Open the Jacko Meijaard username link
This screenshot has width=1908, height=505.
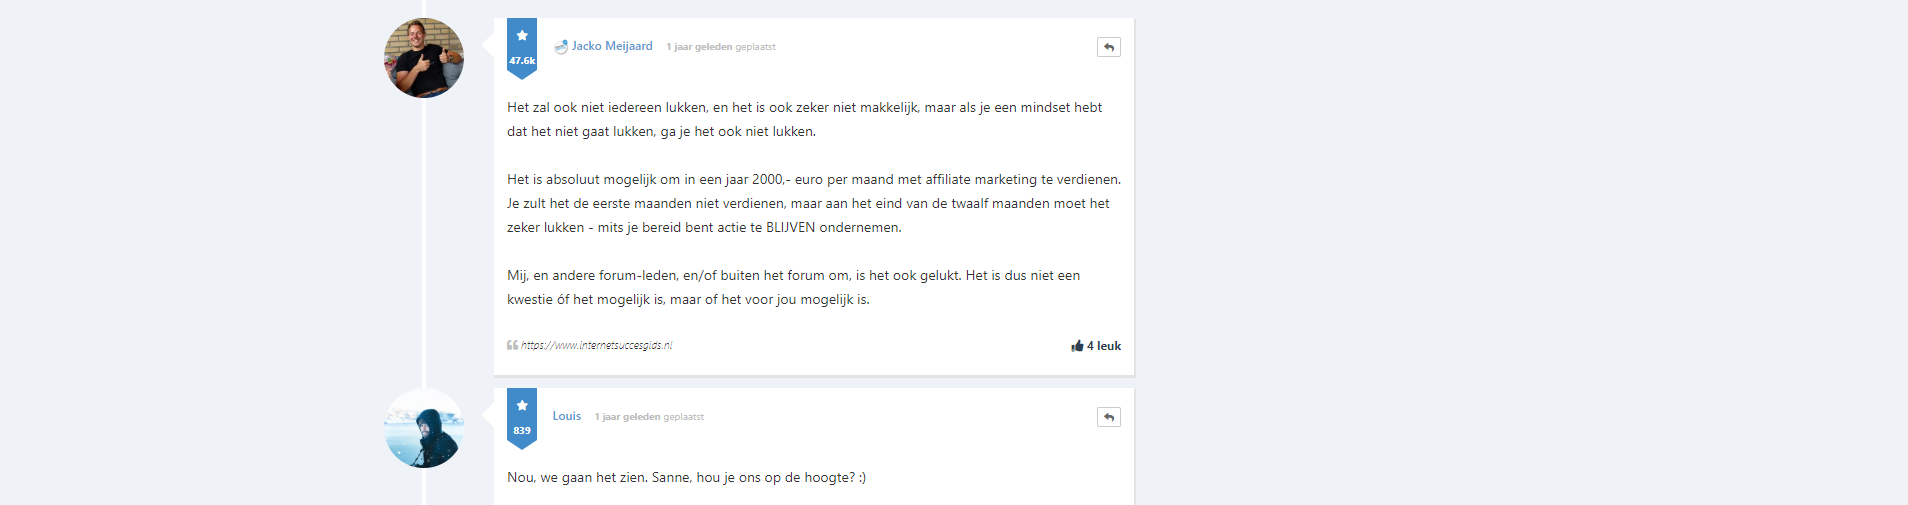coord(612,46)
